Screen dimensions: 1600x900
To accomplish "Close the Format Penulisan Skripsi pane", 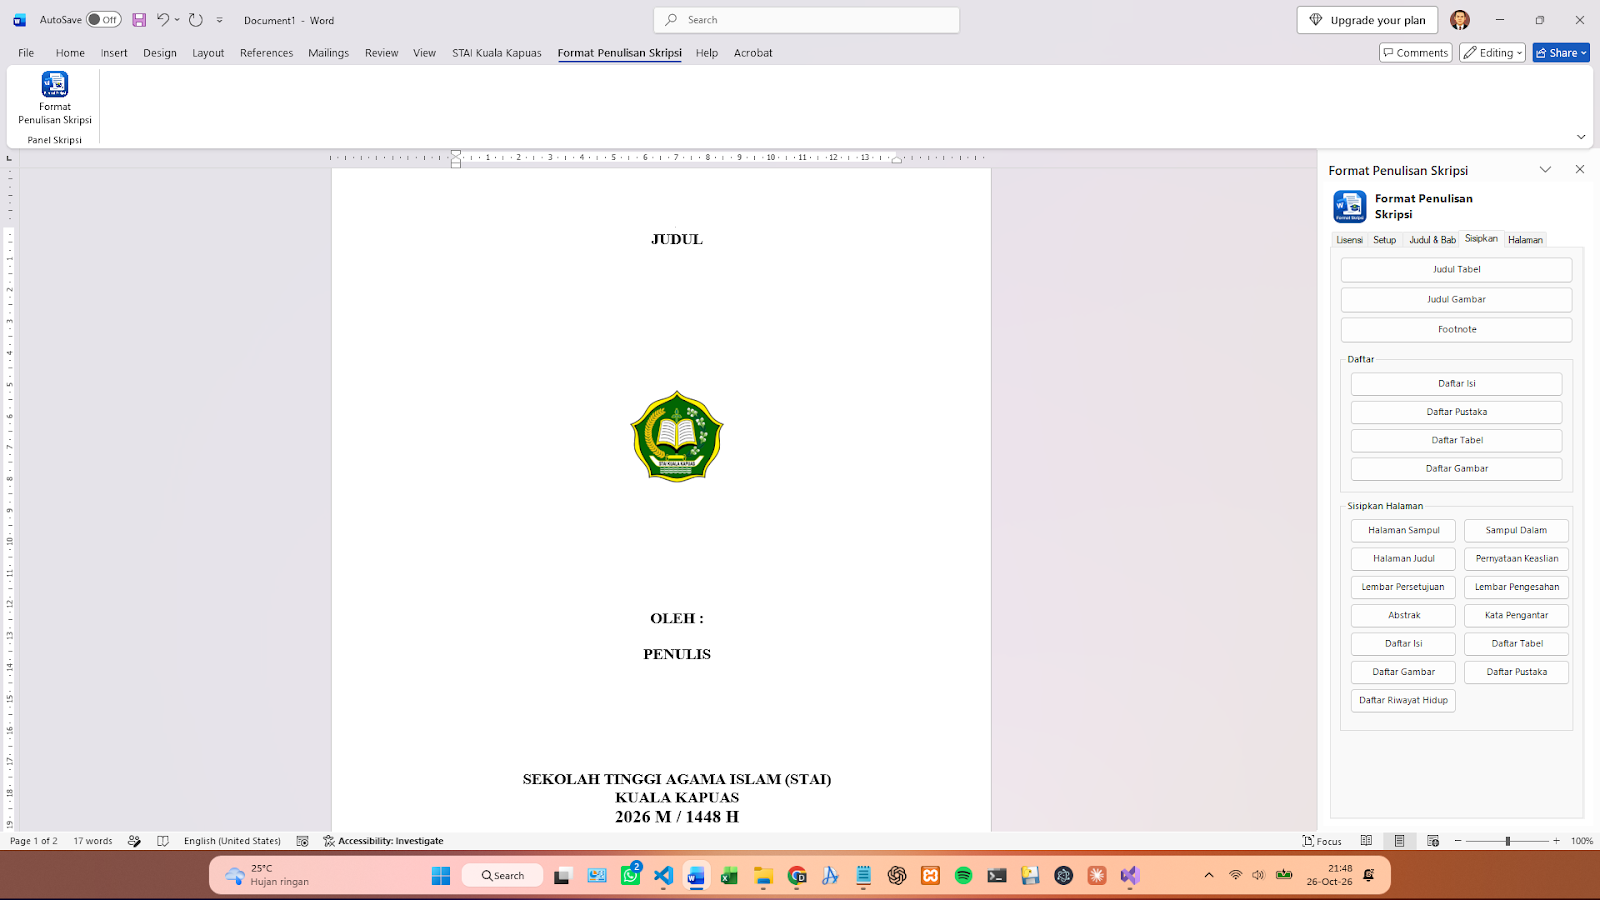I will click(1580, 170).
